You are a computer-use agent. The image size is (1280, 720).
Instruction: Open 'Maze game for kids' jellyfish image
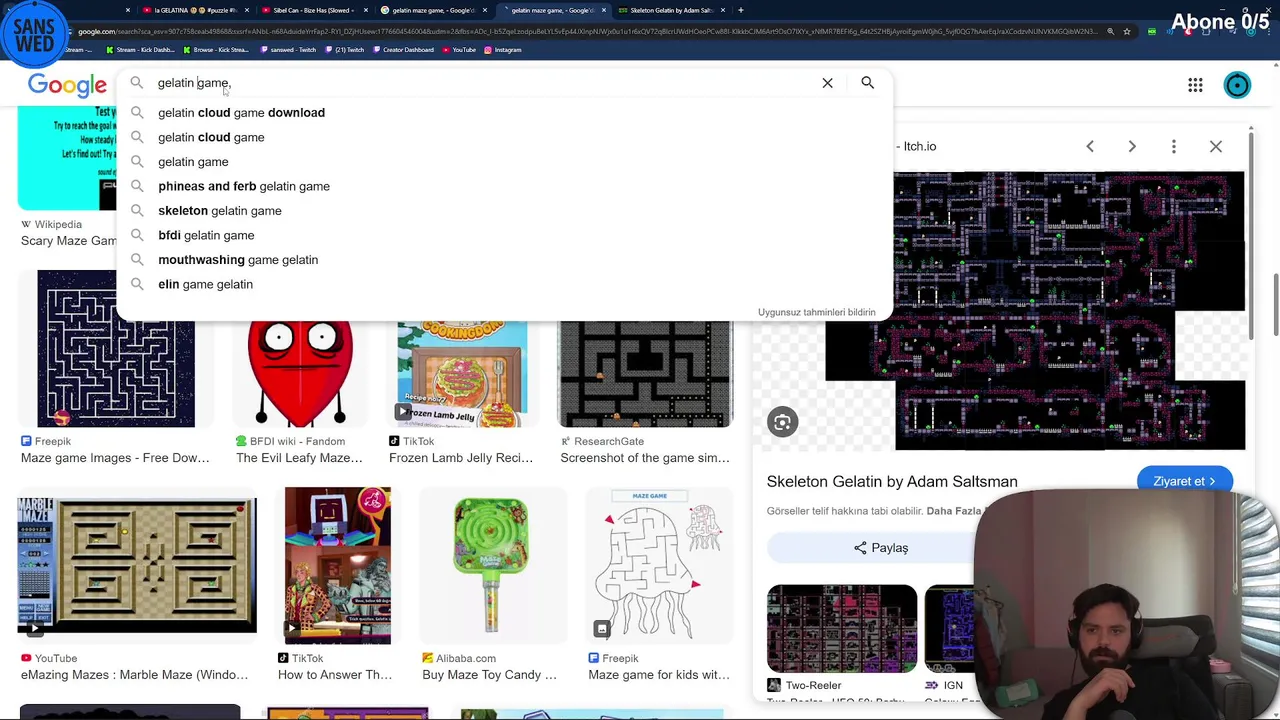(x=660, y=565)
